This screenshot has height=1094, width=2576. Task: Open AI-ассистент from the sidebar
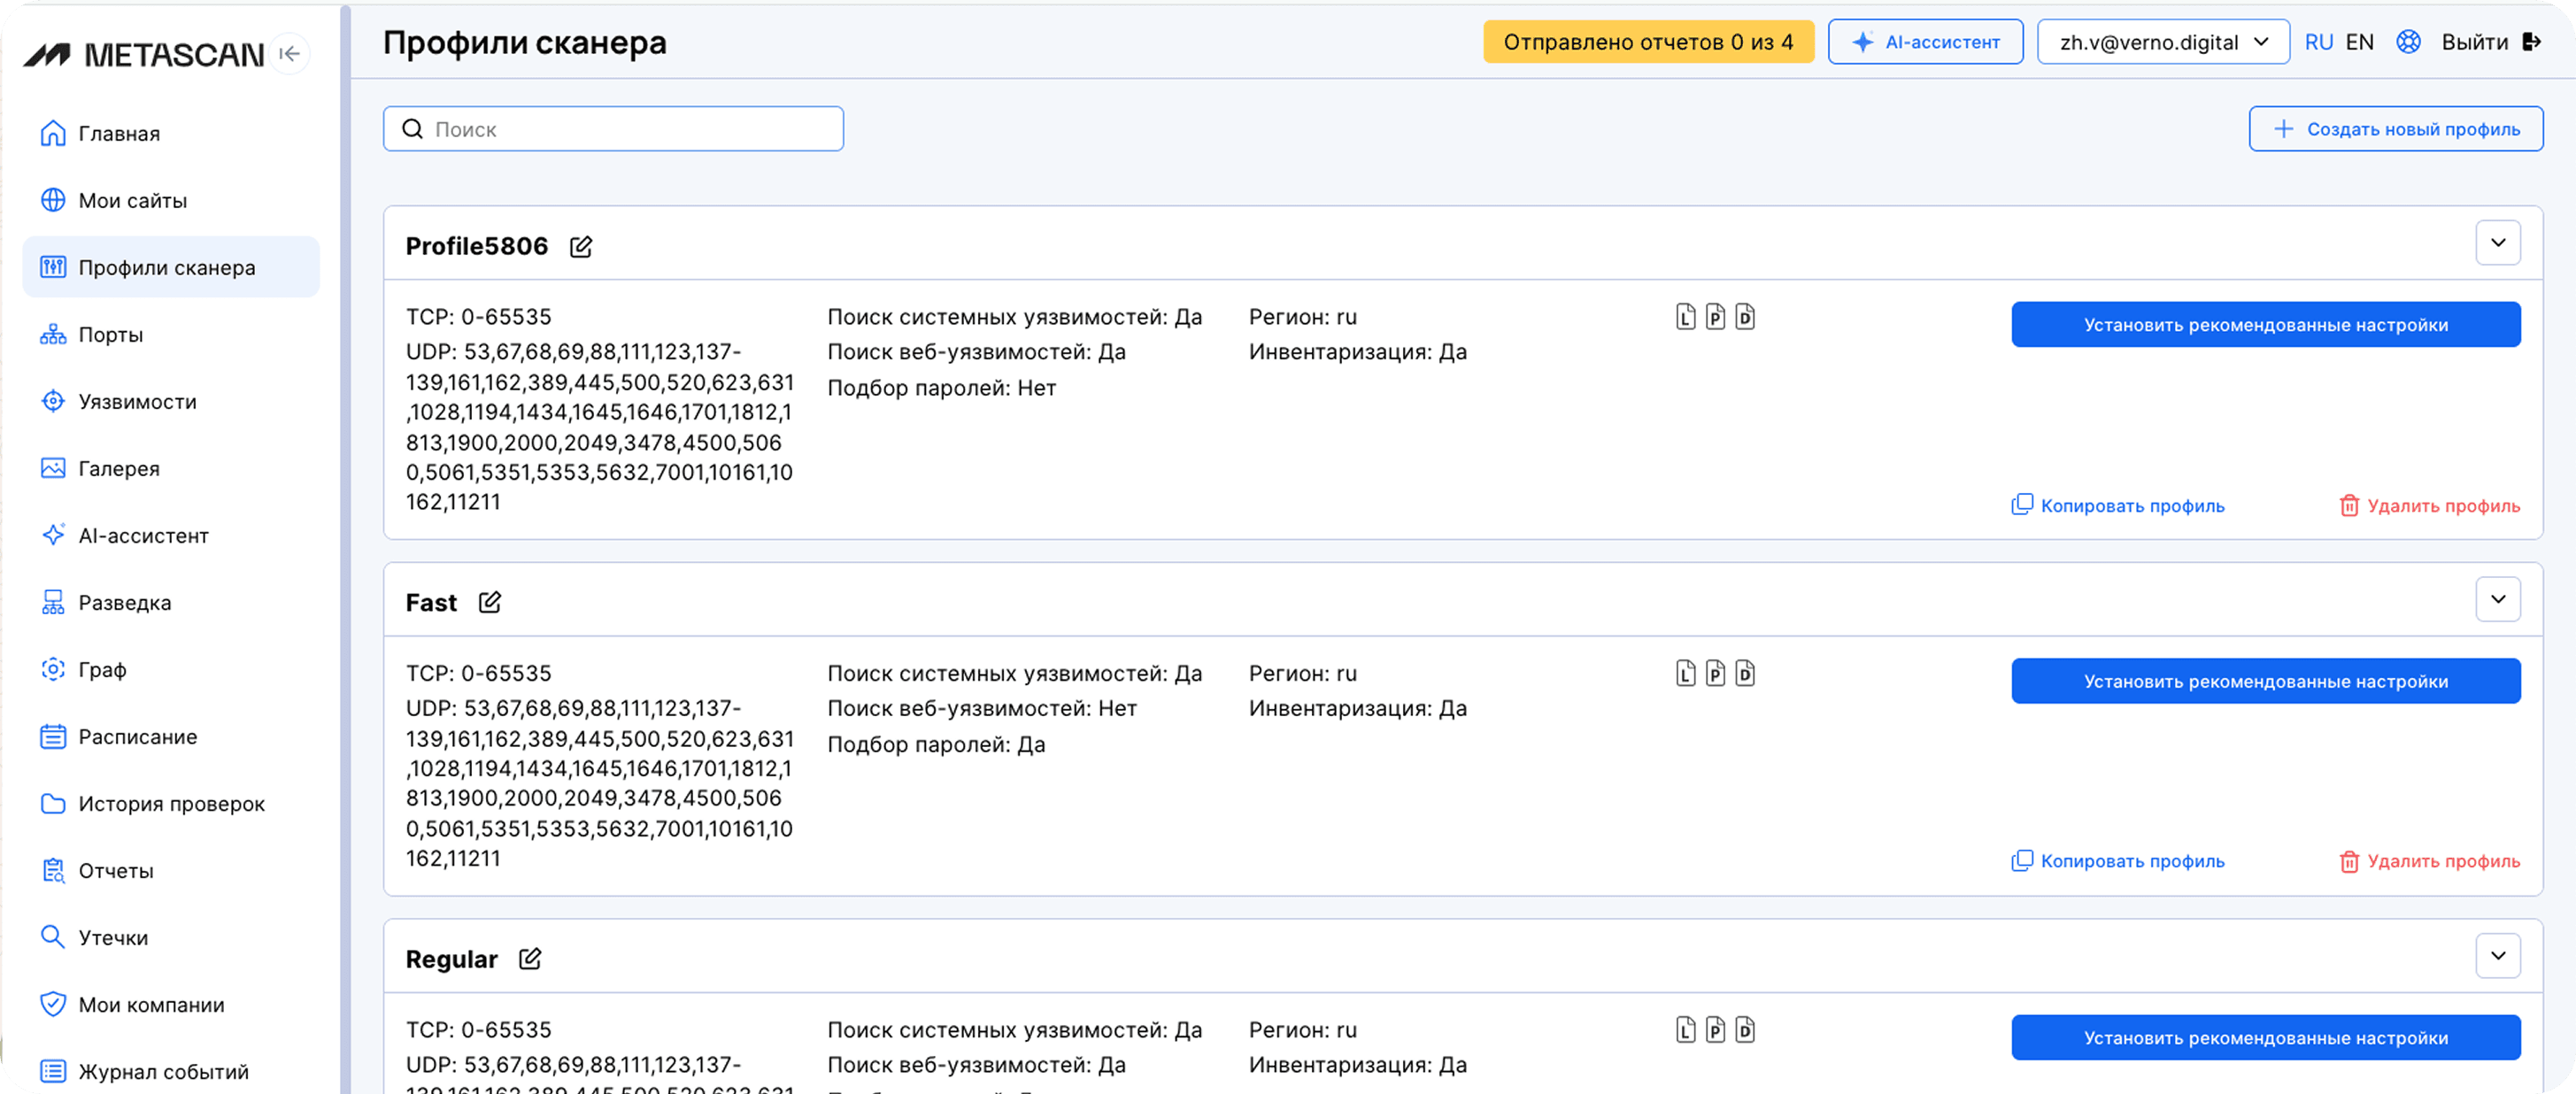(x=171, y=535)
